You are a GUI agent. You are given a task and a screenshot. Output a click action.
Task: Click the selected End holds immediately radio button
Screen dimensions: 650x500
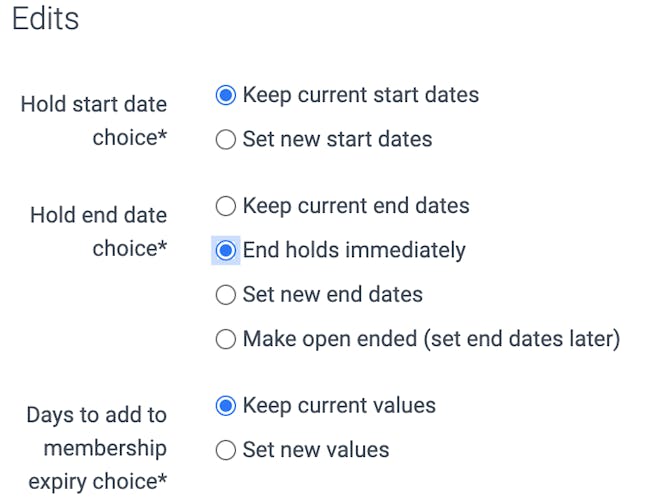point(226,250)
